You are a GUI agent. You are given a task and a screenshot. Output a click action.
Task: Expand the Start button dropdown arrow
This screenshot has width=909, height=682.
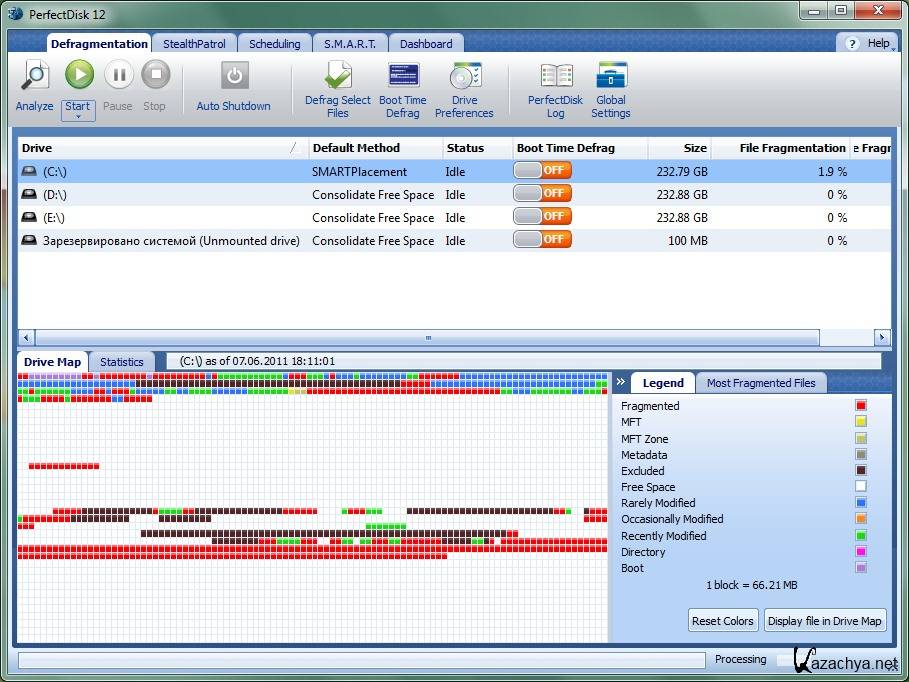coord(78,116)
